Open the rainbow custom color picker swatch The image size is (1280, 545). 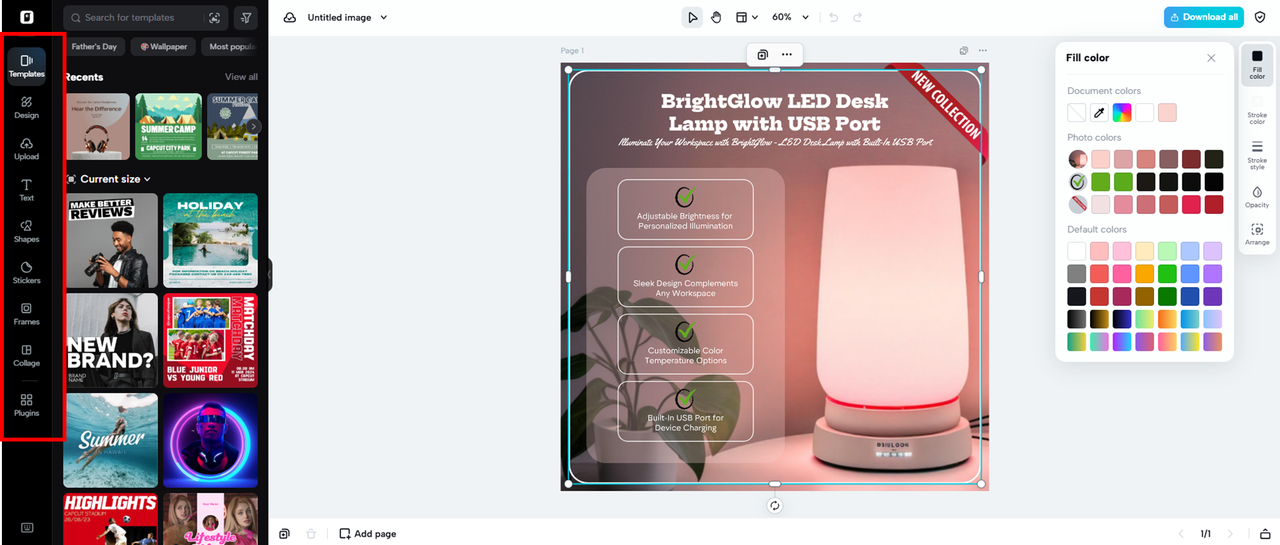1122,113
